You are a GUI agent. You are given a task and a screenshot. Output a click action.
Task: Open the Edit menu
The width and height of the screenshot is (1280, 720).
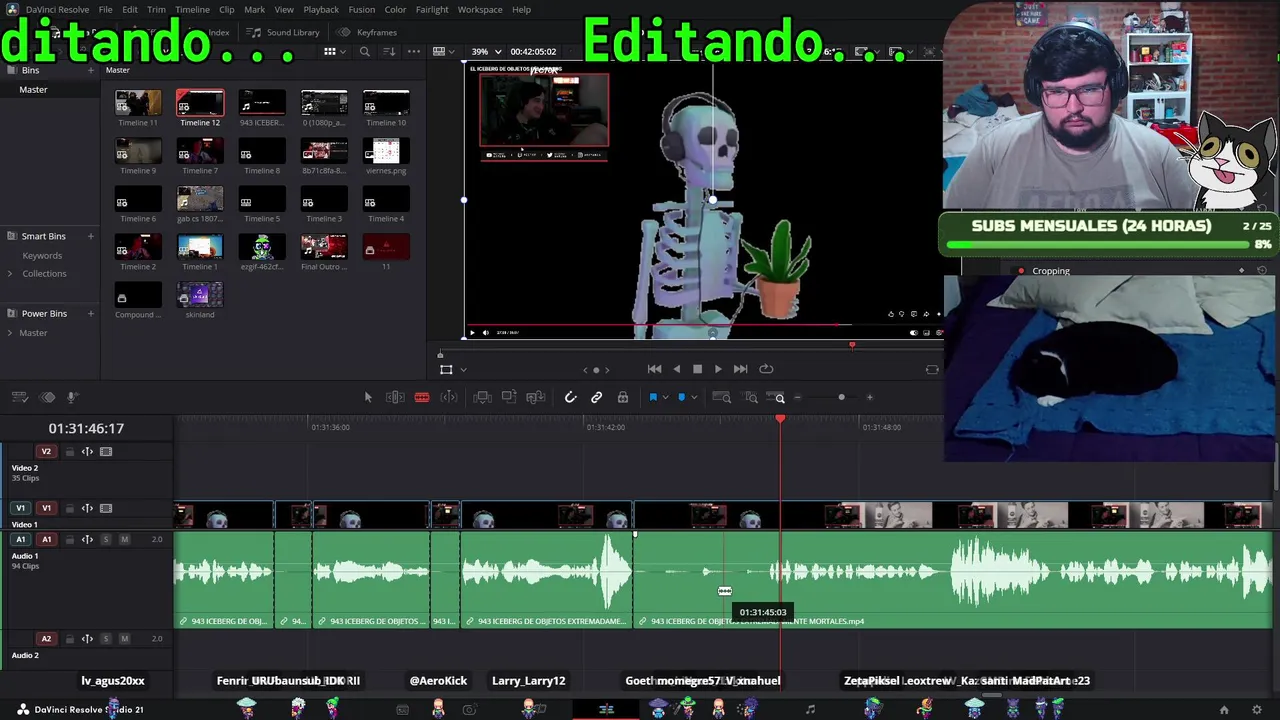130,10
